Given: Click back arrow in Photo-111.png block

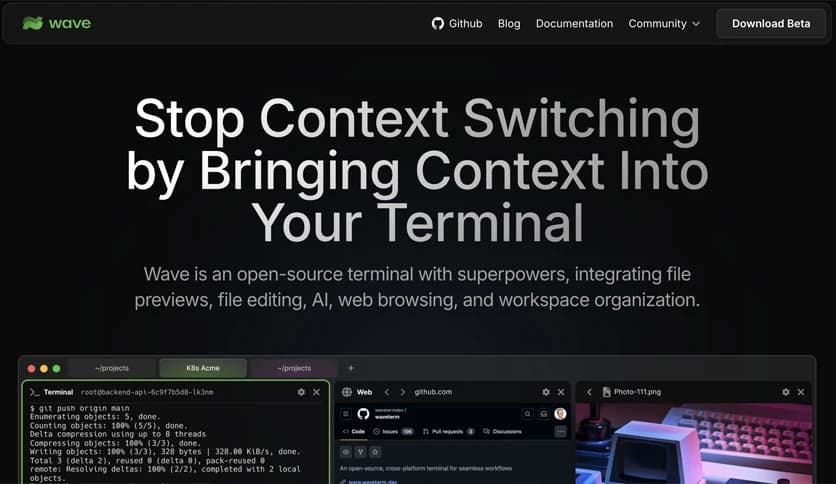Looking at the screenshot, I should [589, 392].
